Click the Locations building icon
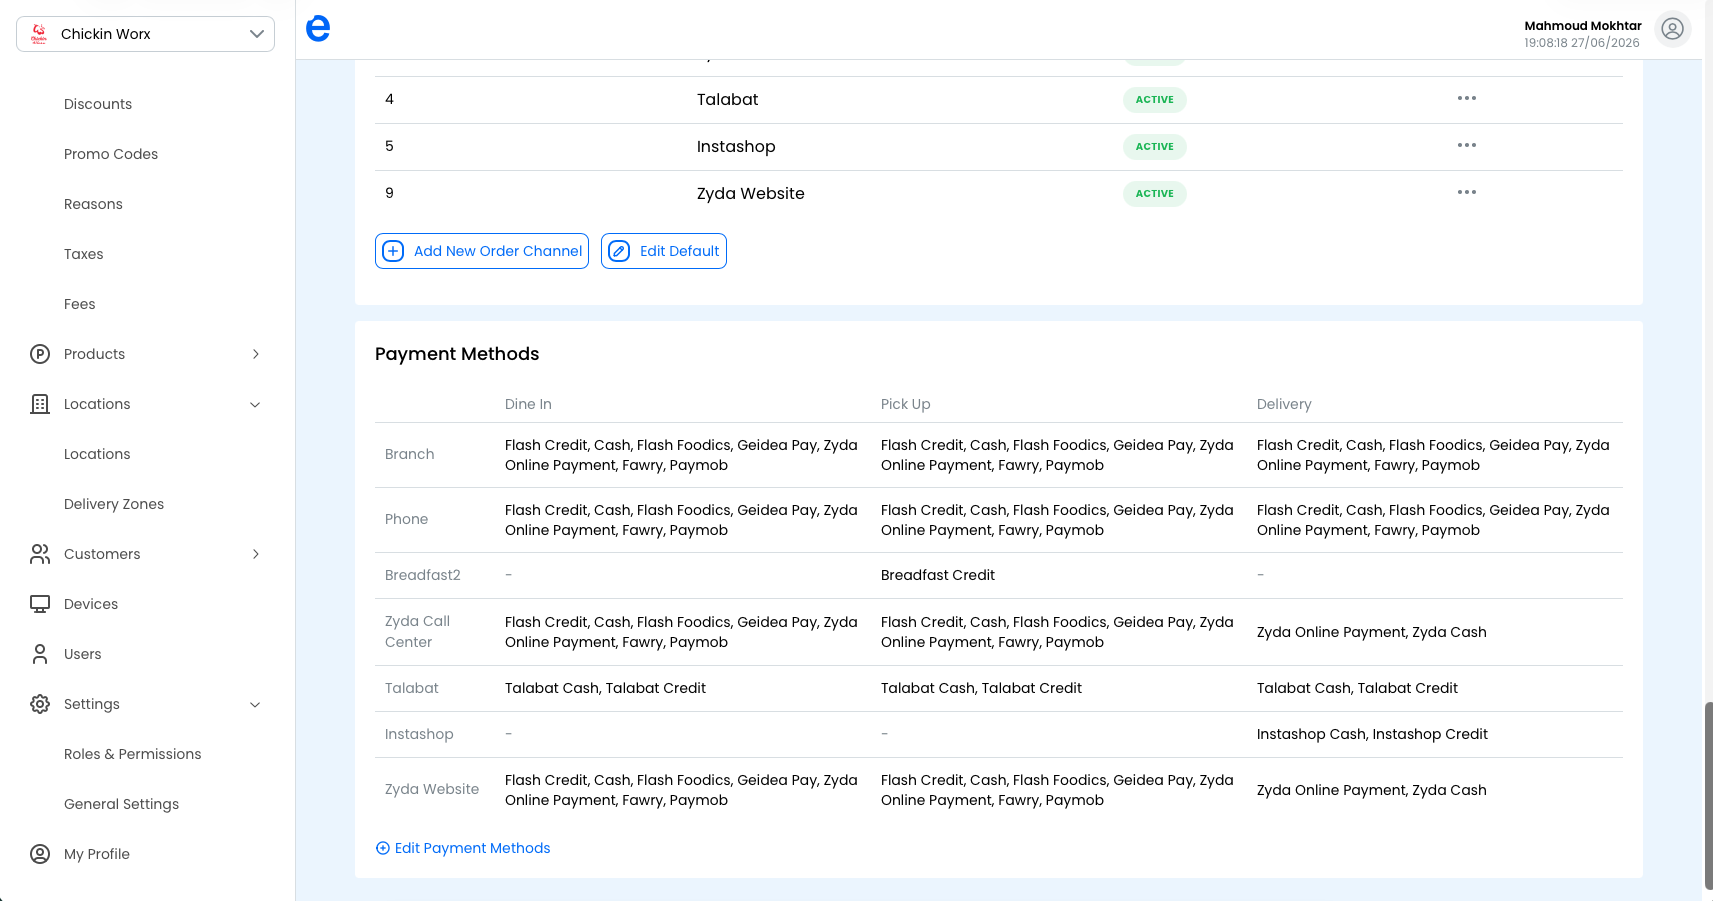The width and height of the screenshot is (1713, 901). [40, 404]
